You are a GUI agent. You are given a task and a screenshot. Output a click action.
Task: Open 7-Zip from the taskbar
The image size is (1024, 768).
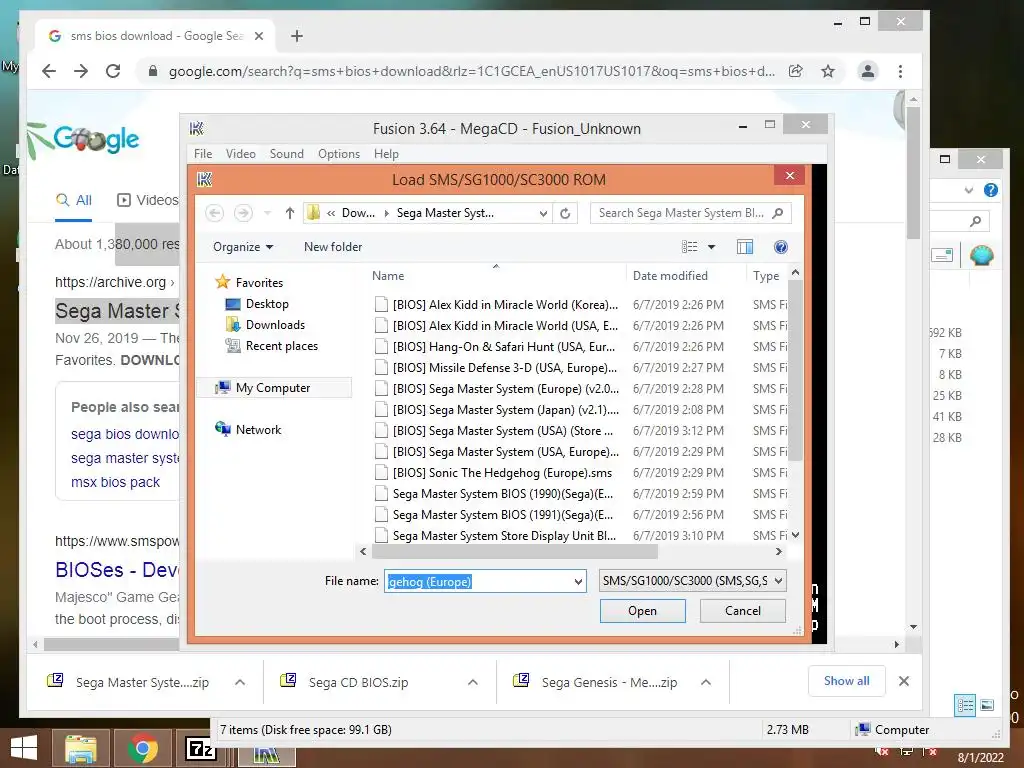[201, 748]
